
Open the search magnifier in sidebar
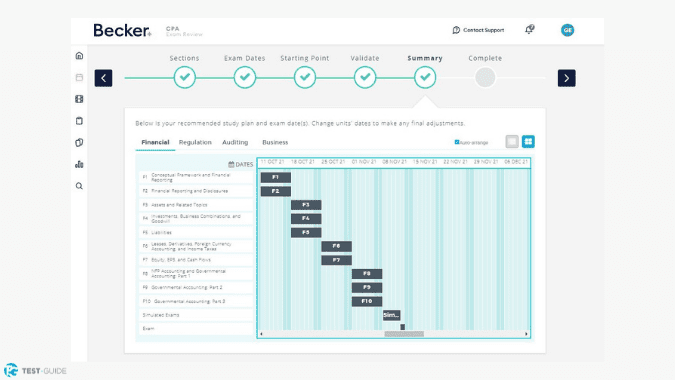coord(79,186)
